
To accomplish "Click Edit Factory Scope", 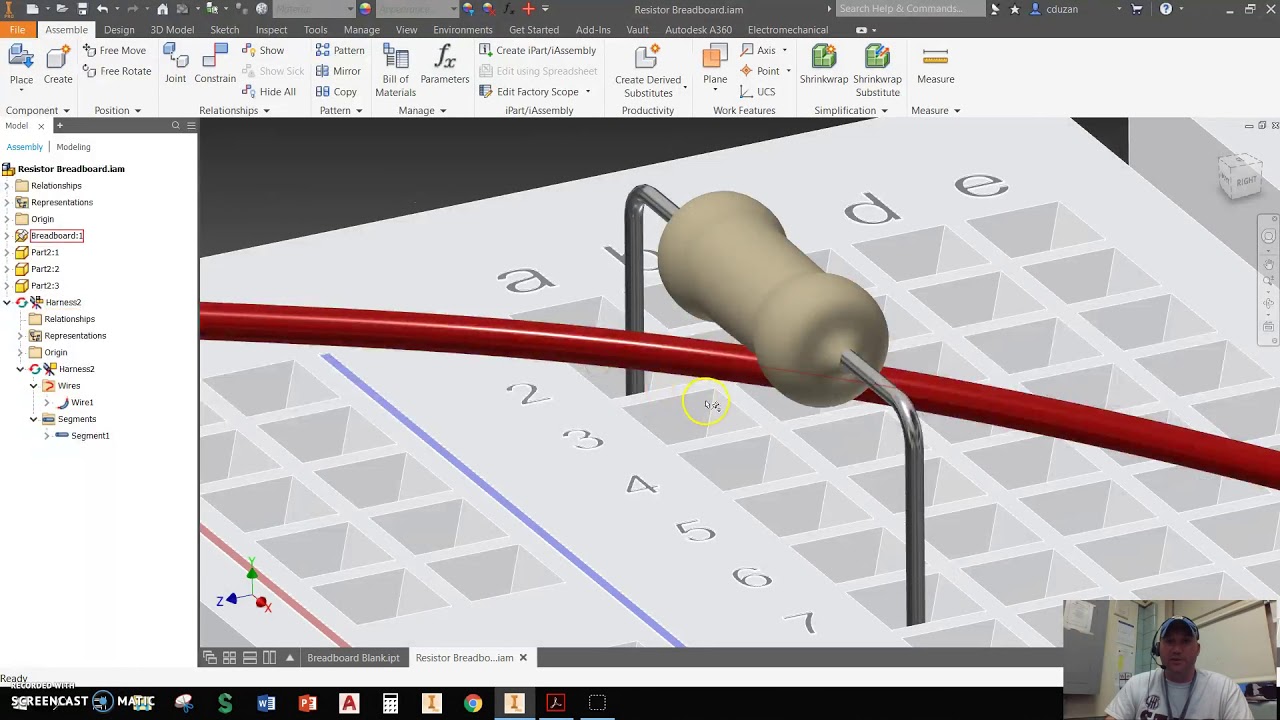I will click(534, 92).
